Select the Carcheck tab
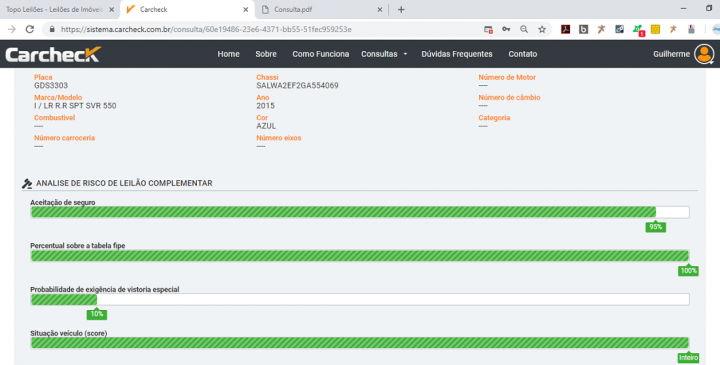Image resolution: width=720 pixels, height=365 pixels. [186, 9]
